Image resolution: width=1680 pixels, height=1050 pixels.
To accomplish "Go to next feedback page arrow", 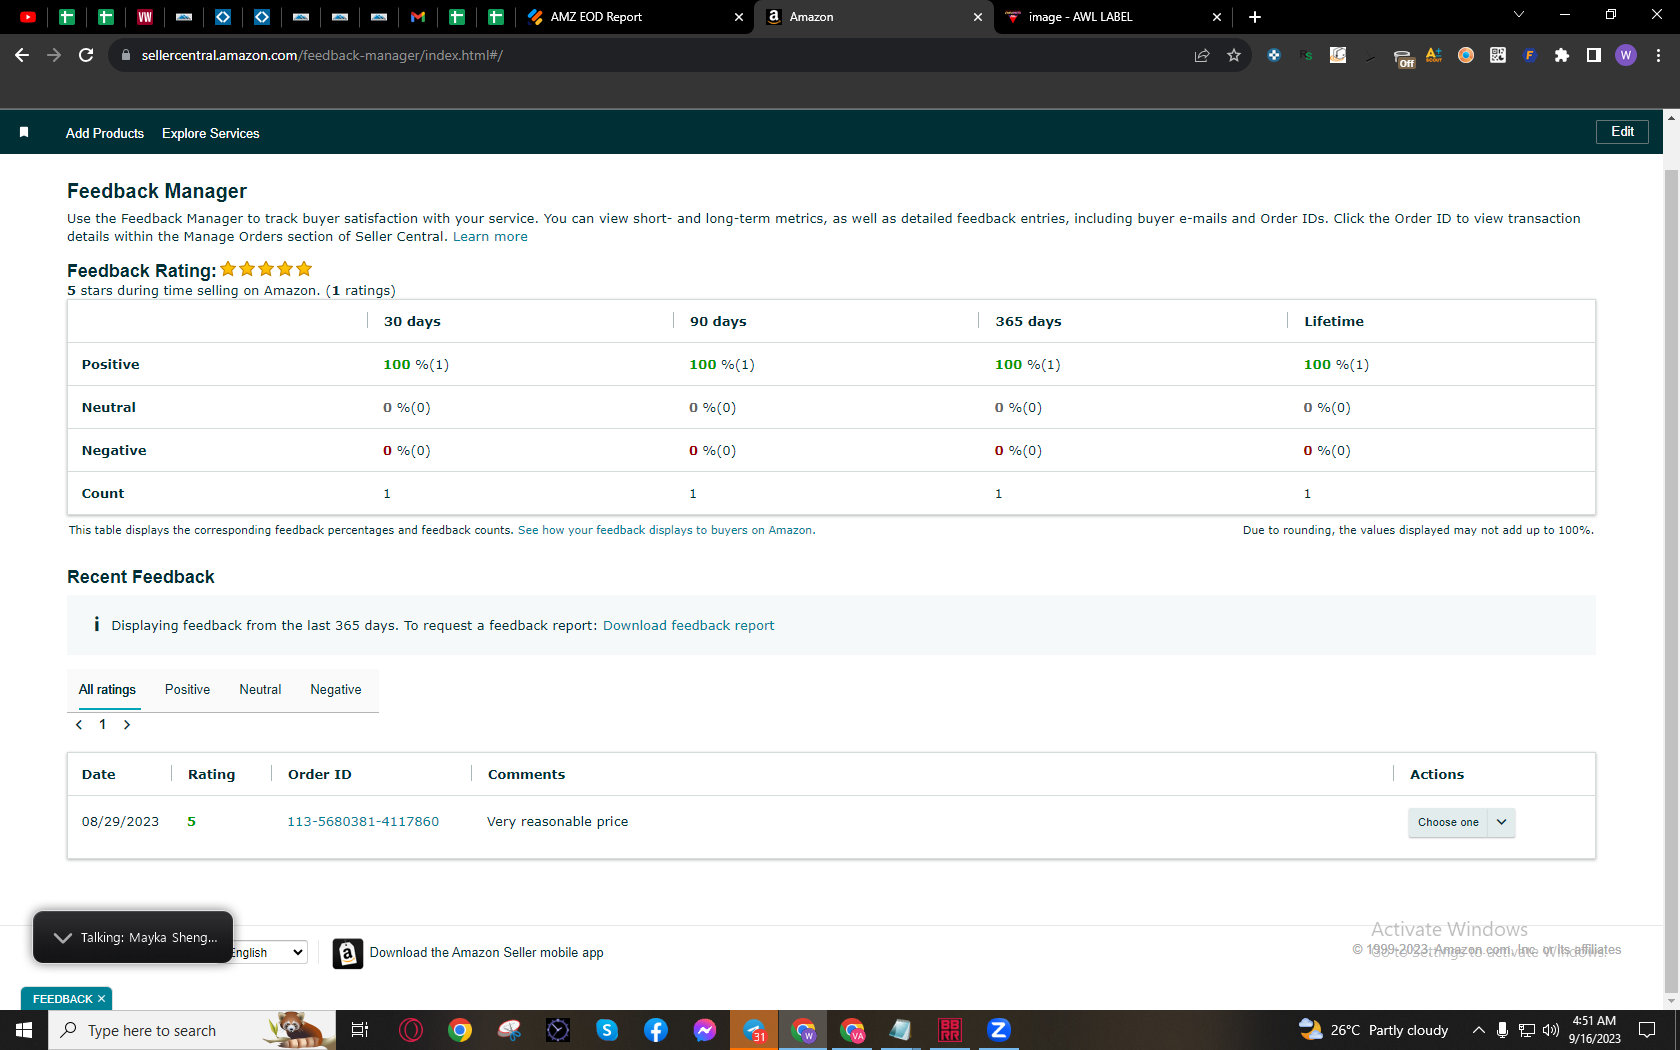I will click(x=127, y=725).
